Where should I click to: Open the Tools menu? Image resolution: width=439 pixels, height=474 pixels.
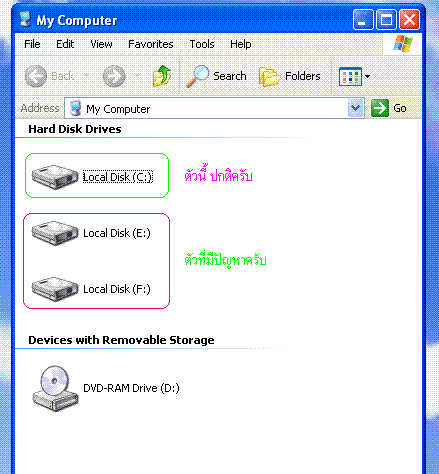(202, 44)
